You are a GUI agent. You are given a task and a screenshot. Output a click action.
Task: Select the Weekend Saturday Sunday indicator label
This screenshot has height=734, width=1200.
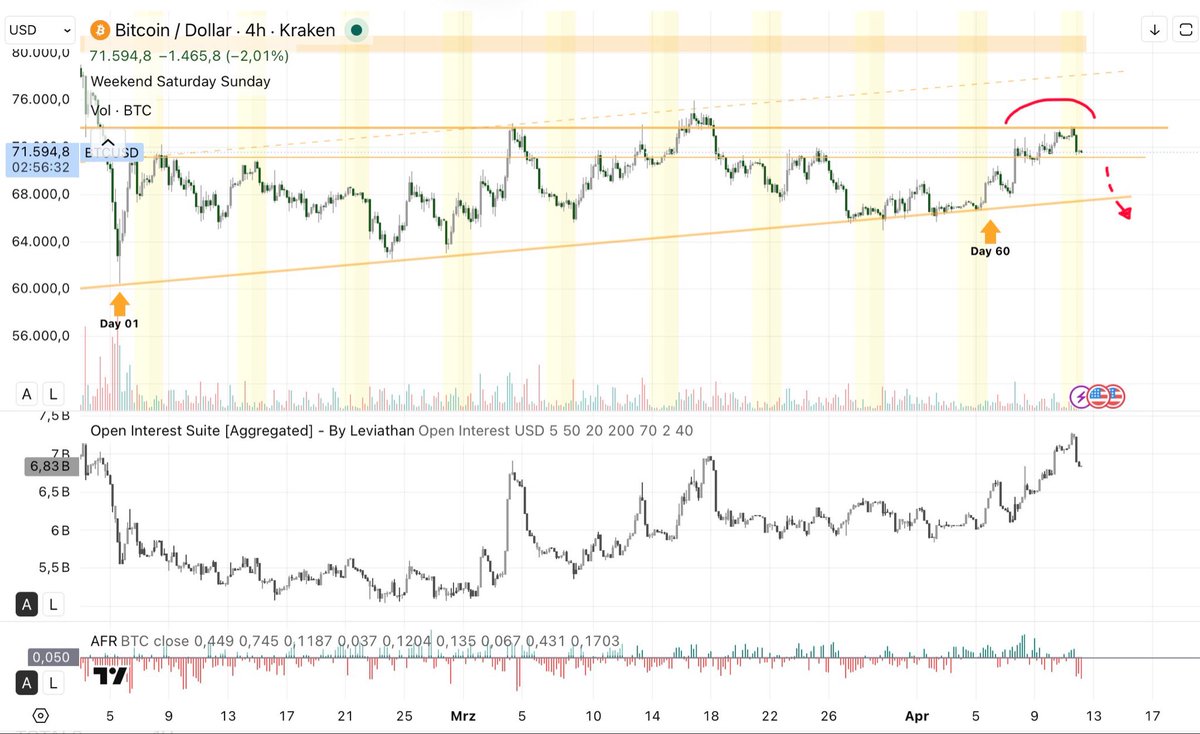click(180, 82)
